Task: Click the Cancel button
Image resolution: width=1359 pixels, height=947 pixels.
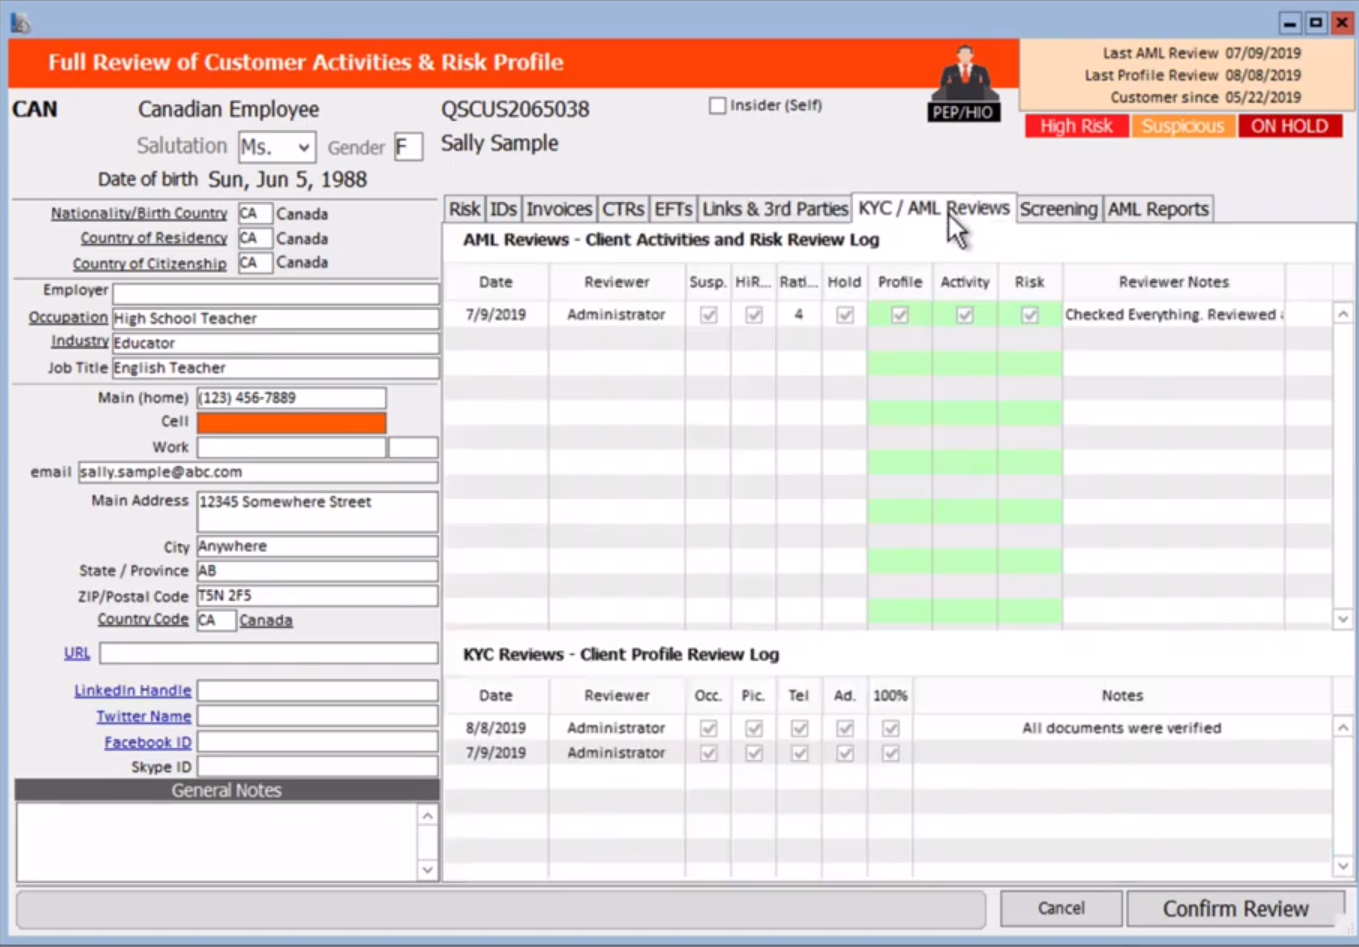Action: [x=1059, y=908]
